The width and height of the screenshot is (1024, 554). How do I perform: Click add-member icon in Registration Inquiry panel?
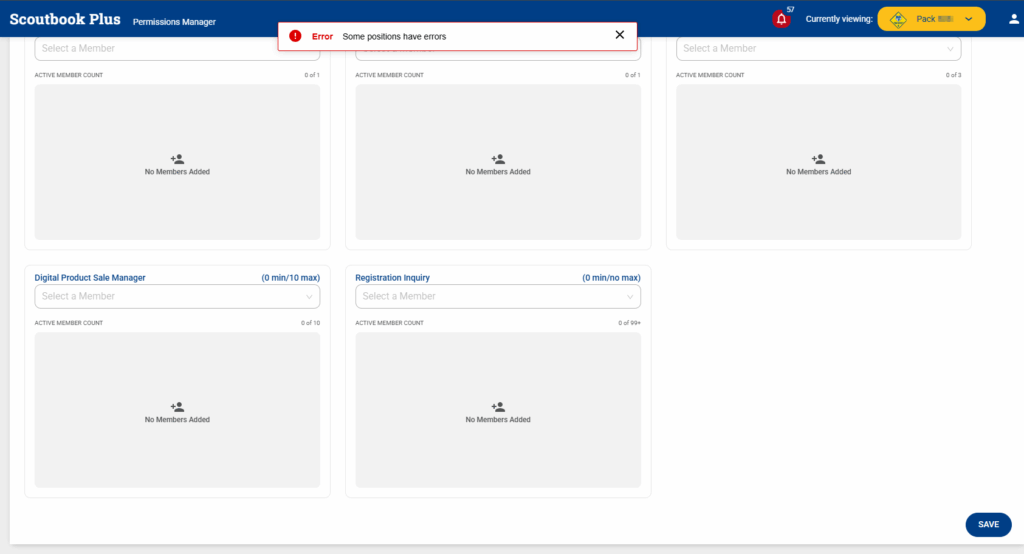[498, 407]
